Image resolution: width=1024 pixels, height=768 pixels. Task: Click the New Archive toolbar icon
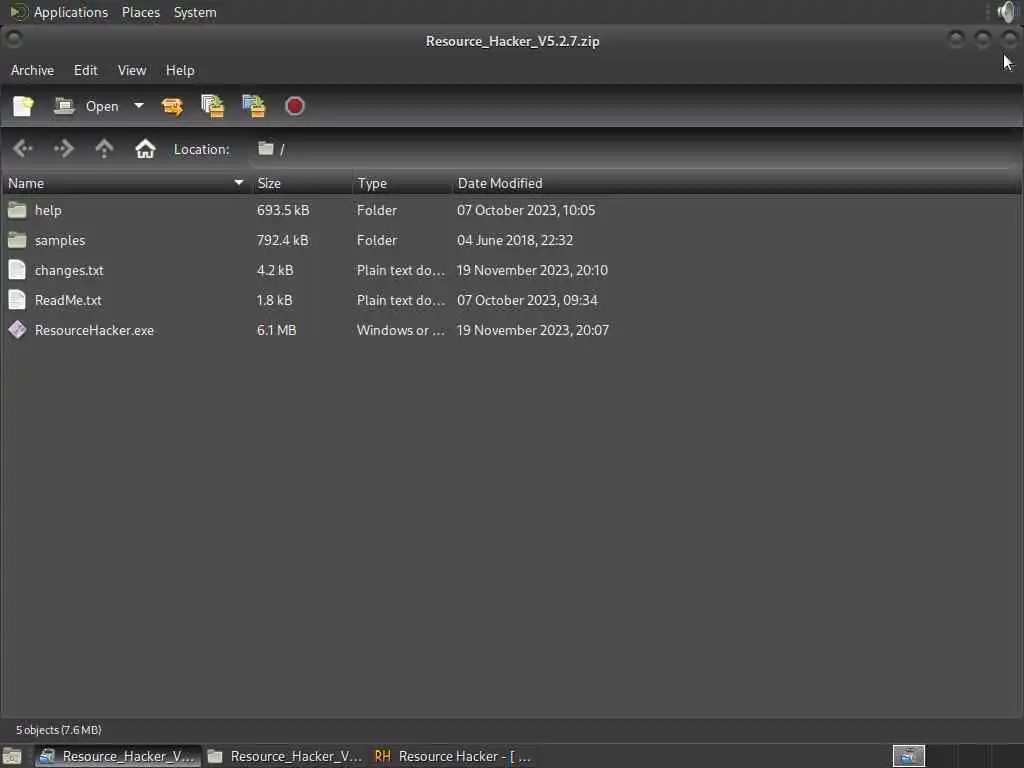[x=24, y=106]
